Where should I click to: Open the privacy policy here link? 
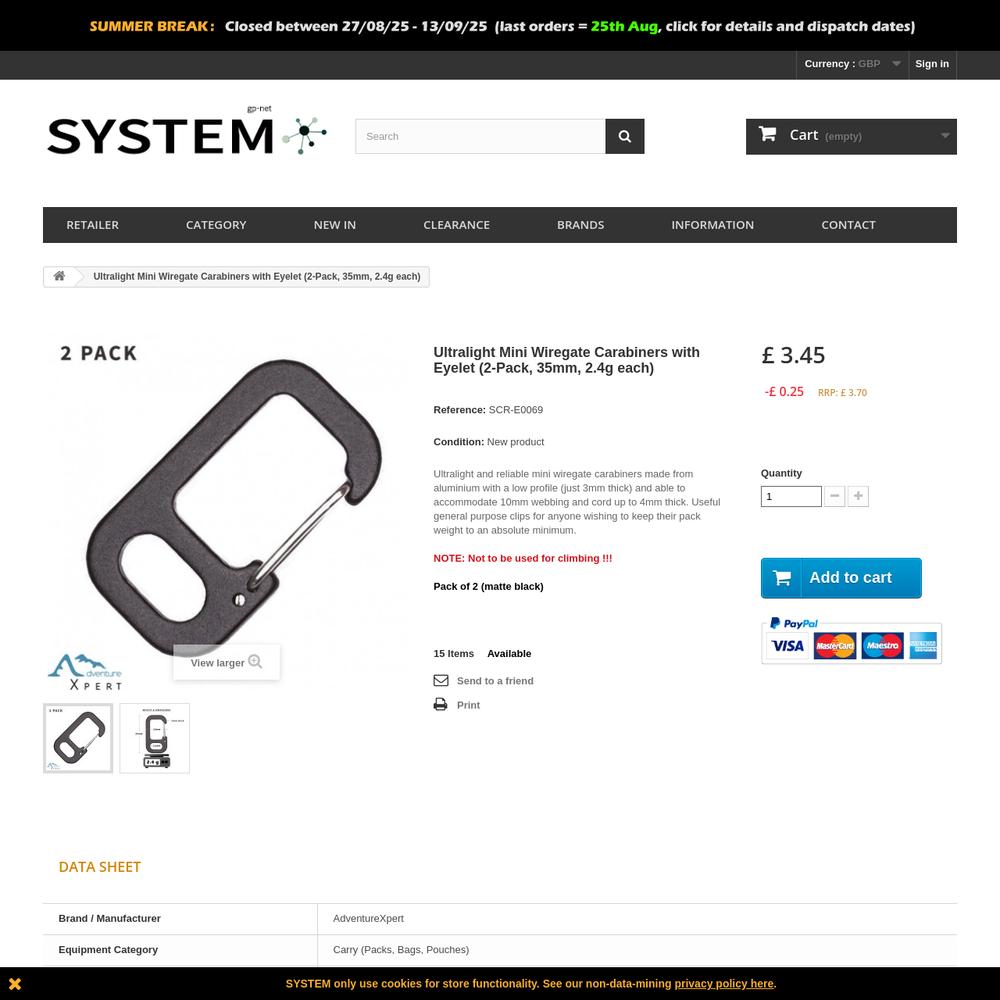point(724,983)
